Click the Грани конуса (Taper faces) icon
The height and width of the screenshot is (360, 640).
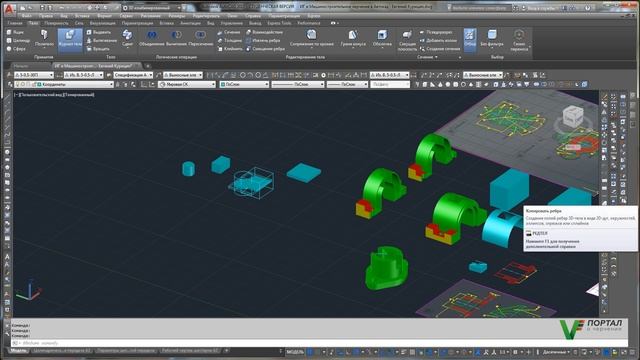pyautogui.click(x=353, y=35)
